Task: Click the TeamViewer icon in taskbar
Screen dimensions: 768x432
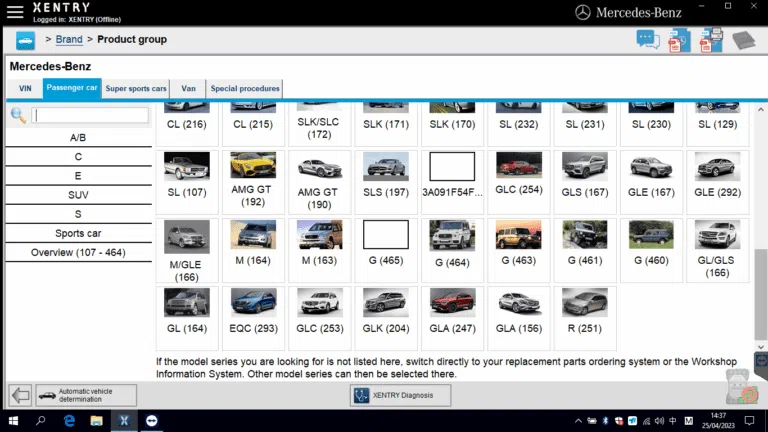Action: [x=151, y=421]
